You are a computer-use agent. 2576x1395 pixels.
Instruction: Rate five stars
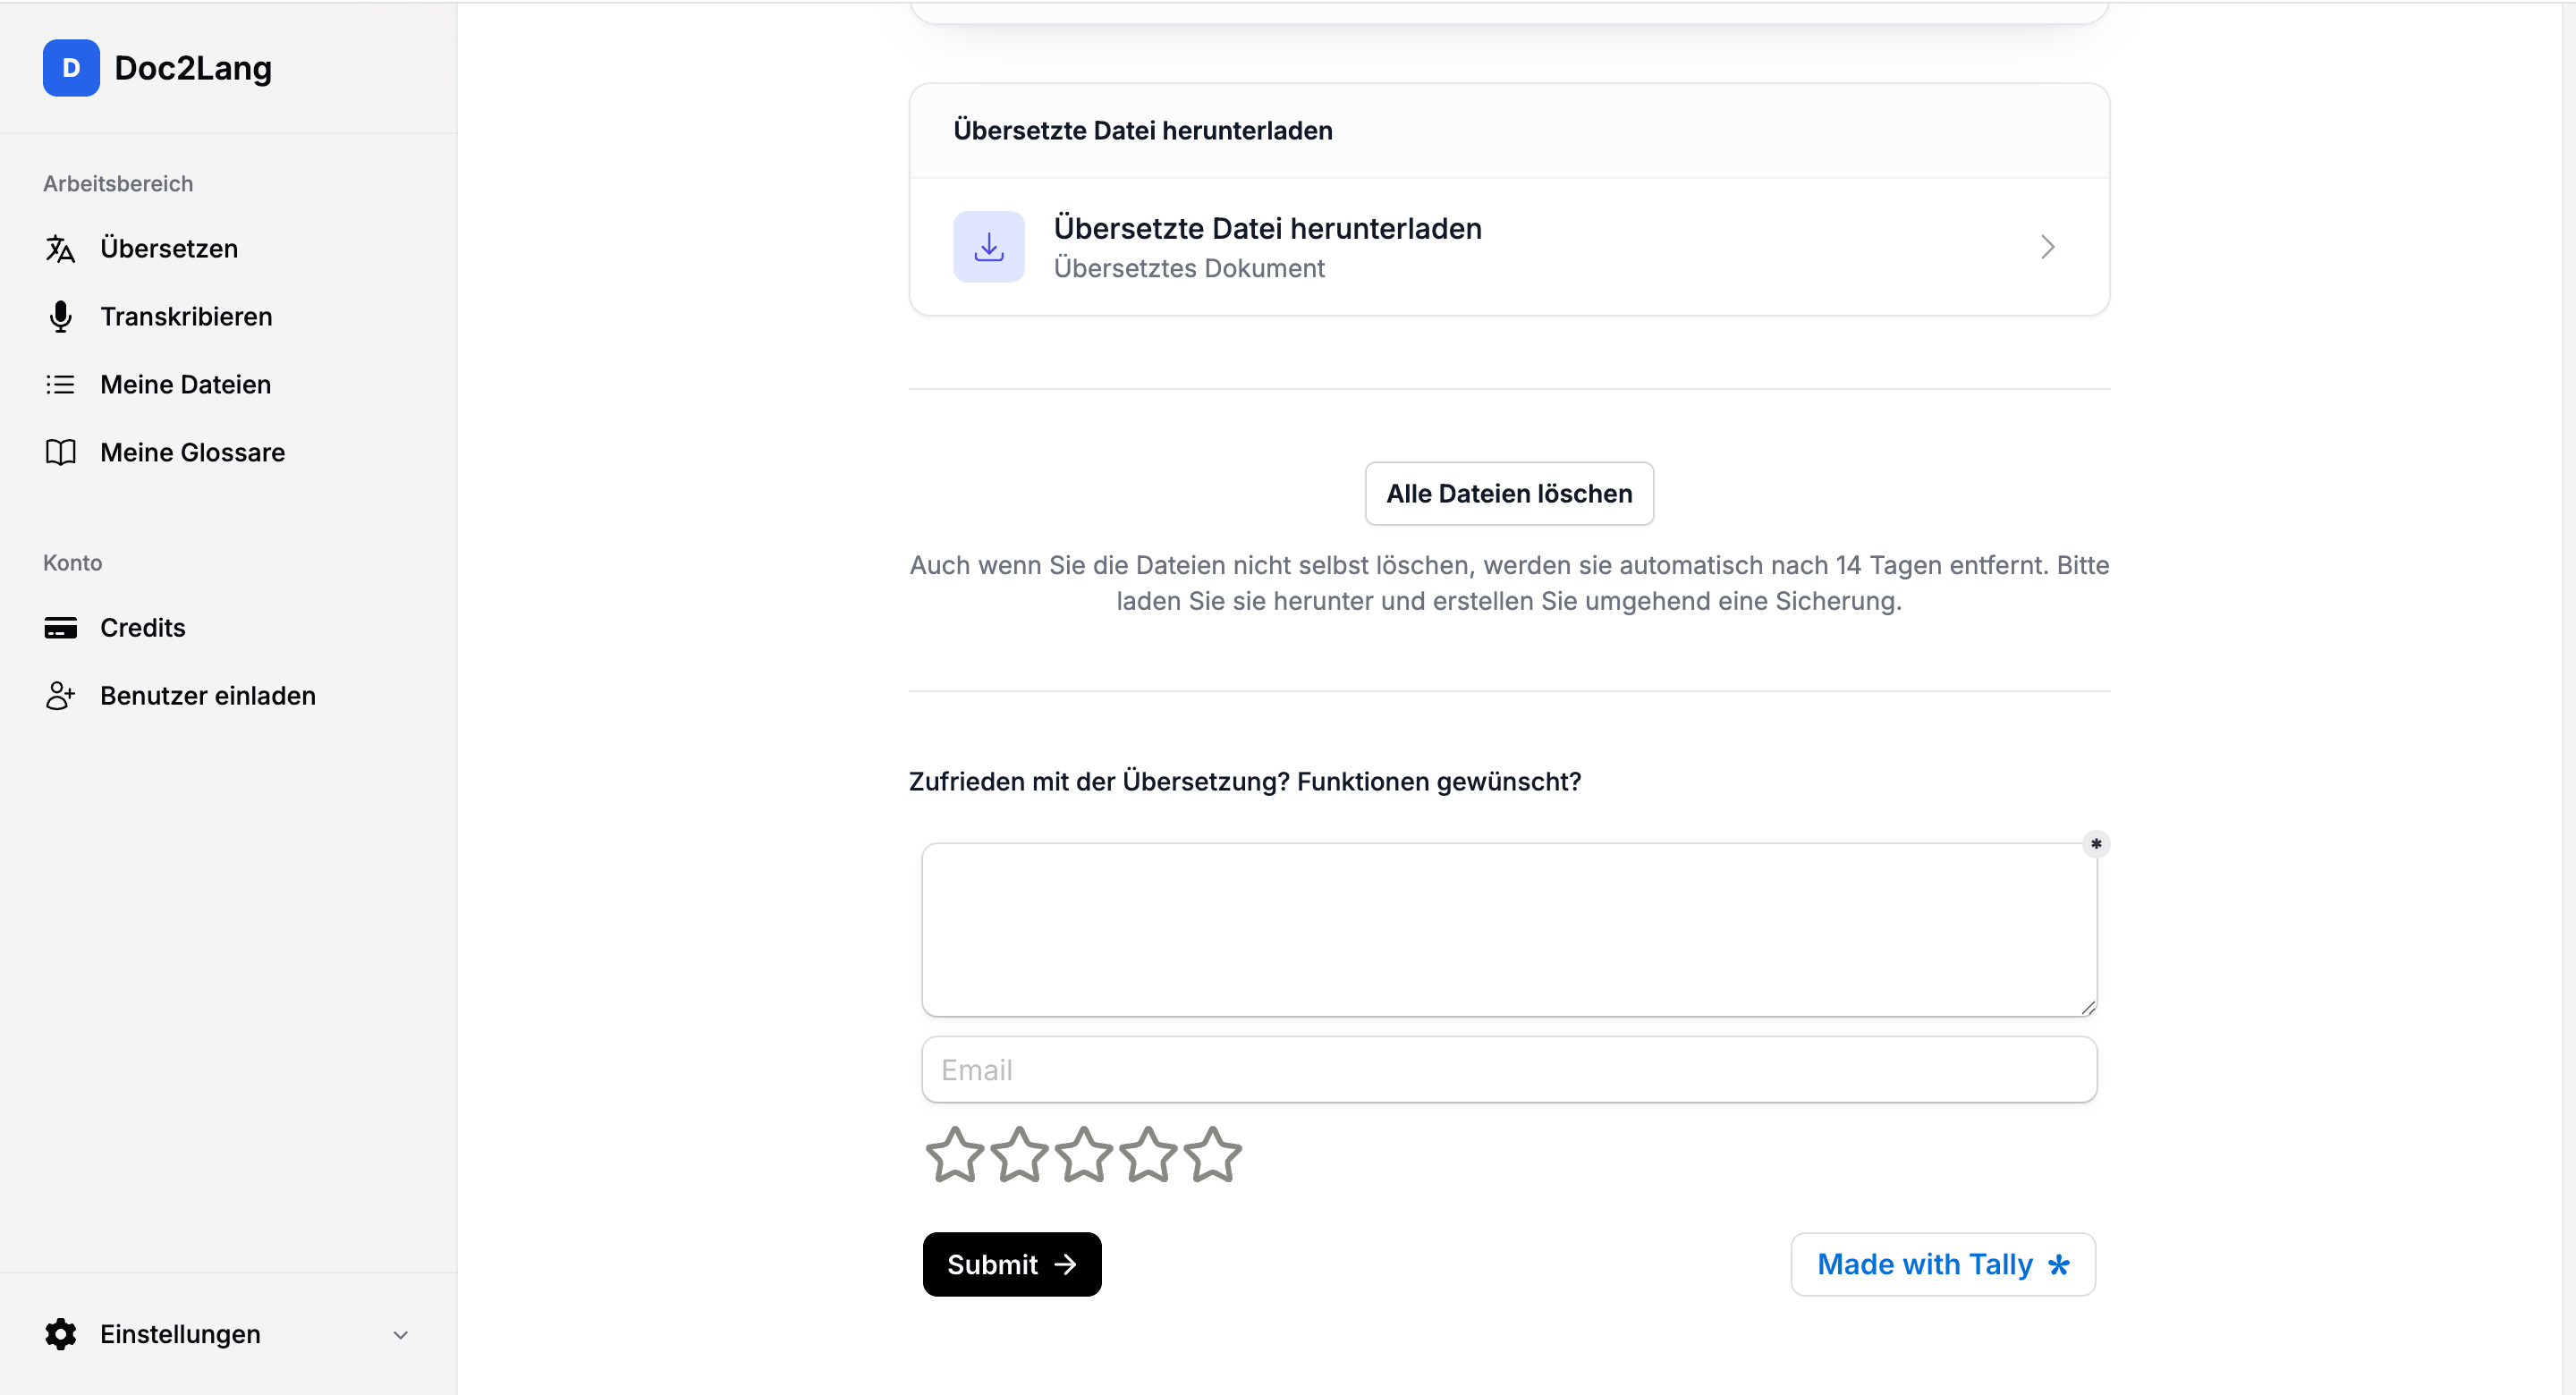pyautogui.click(x=1212, y=1155)
